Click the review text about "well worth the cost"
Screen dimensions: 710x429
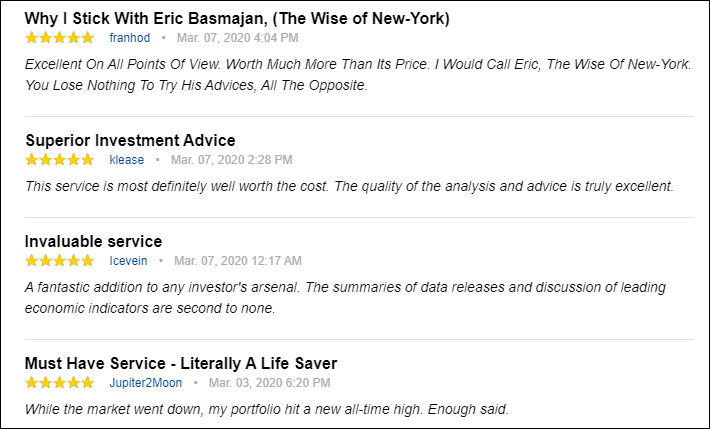pos(349,186)
